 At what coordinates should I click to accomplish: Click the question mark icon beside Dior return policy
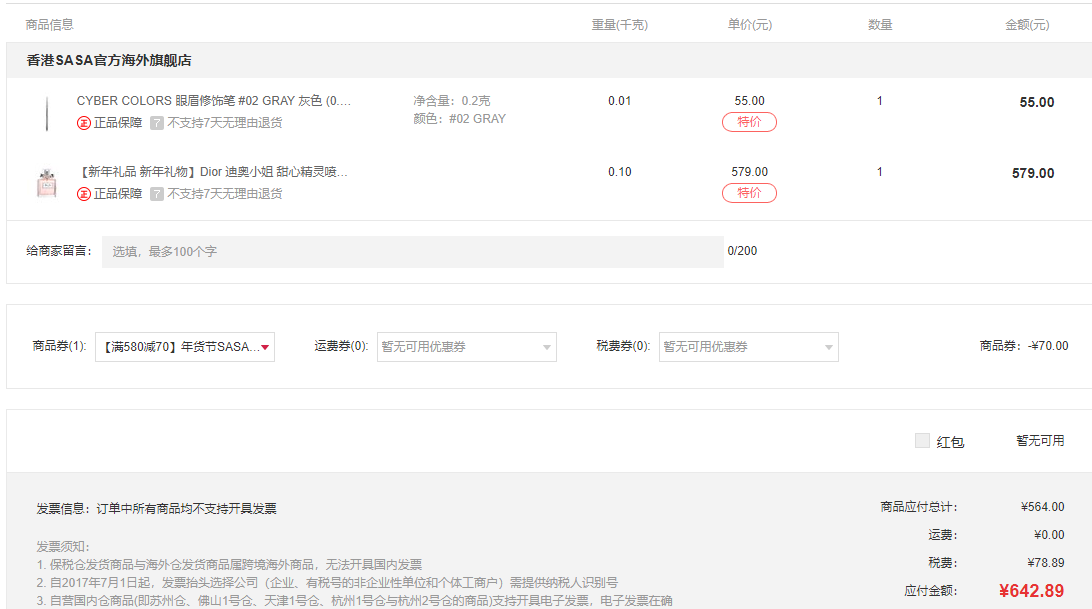tap(157, 194)
